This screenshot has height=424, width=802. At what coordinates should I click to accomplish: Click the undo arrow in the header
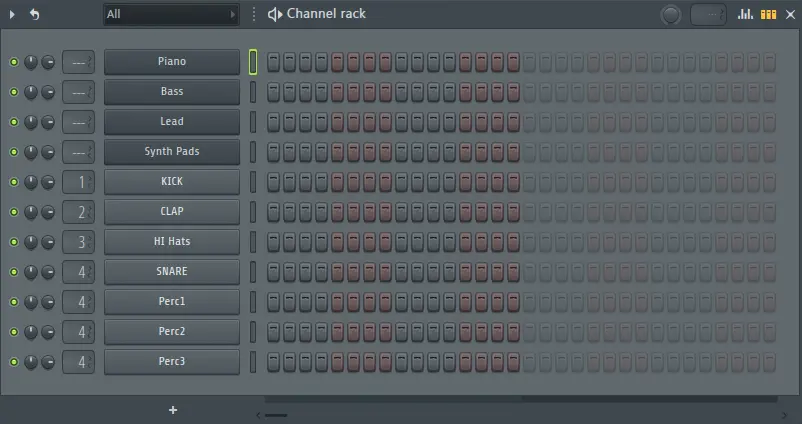point(34,14)
